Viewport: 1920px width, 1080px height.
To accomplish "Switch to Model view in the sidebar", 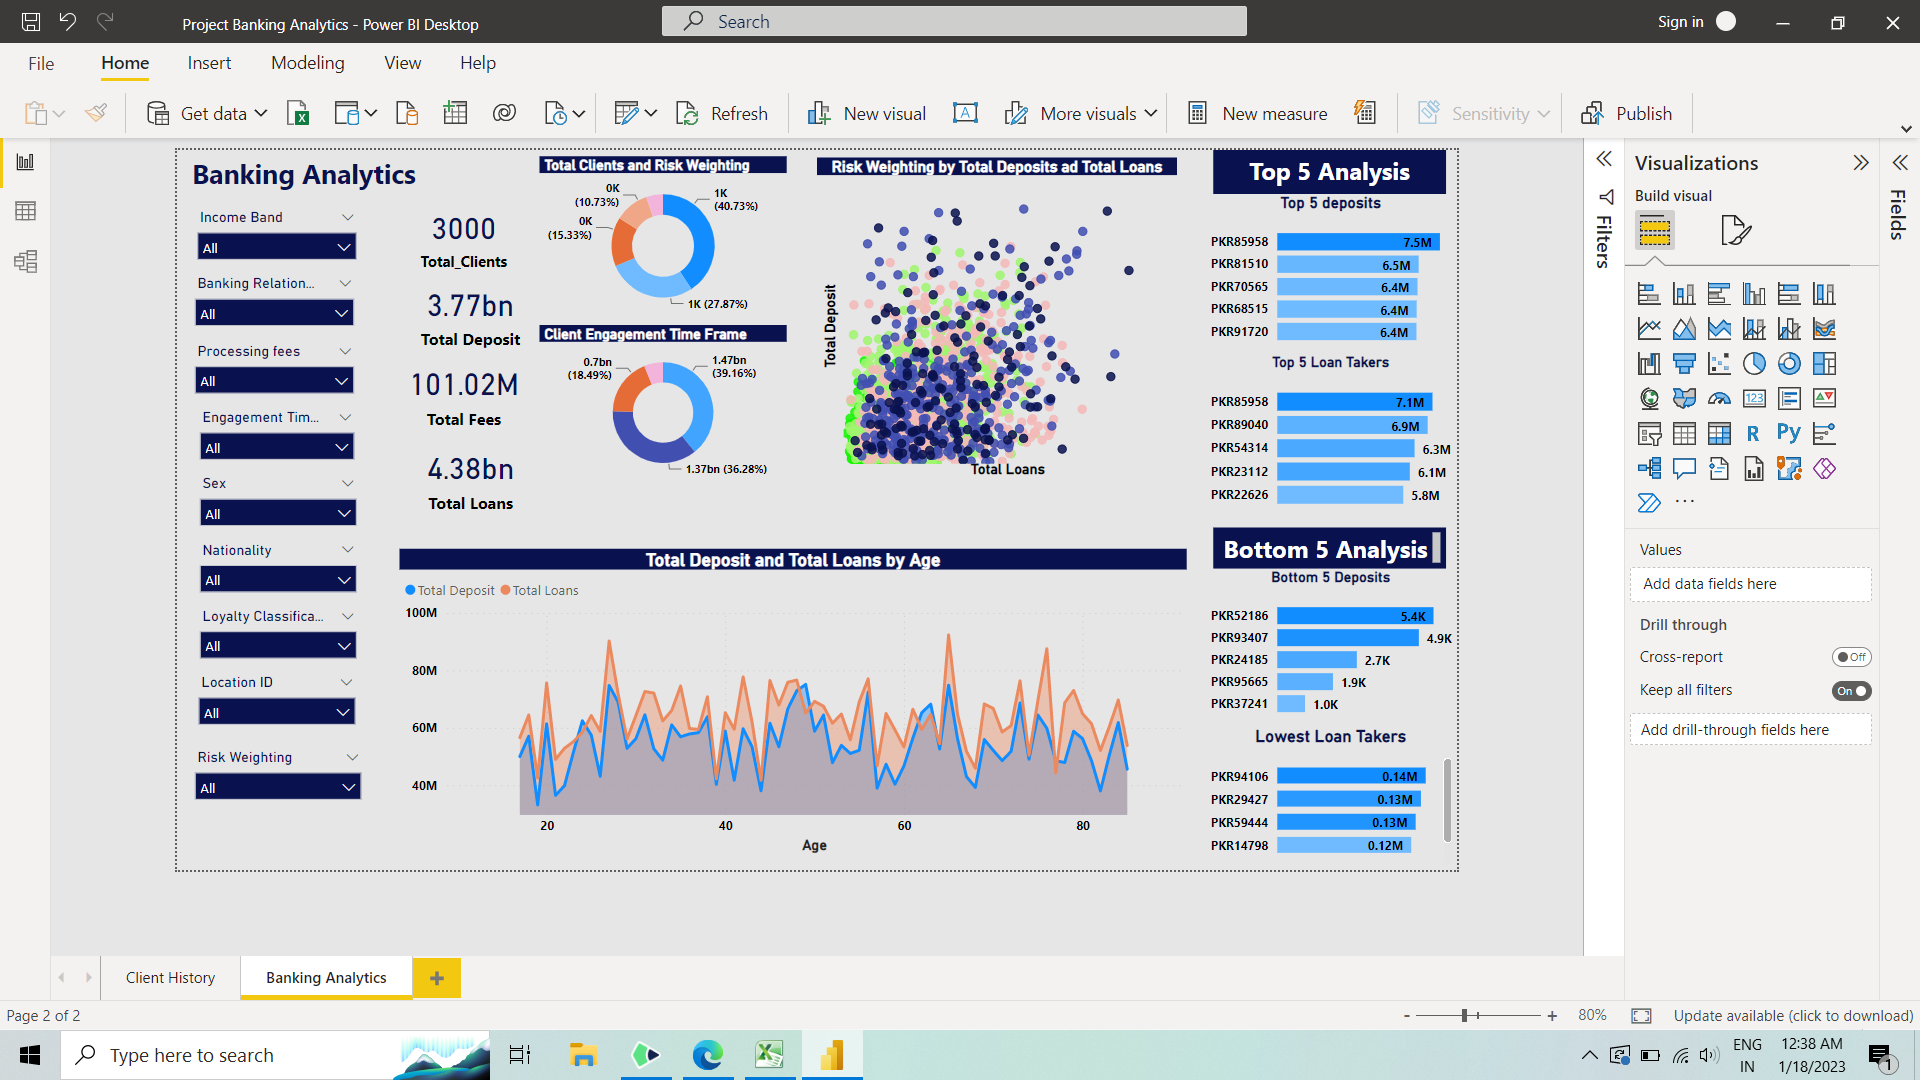I will [x=26, y=262].
